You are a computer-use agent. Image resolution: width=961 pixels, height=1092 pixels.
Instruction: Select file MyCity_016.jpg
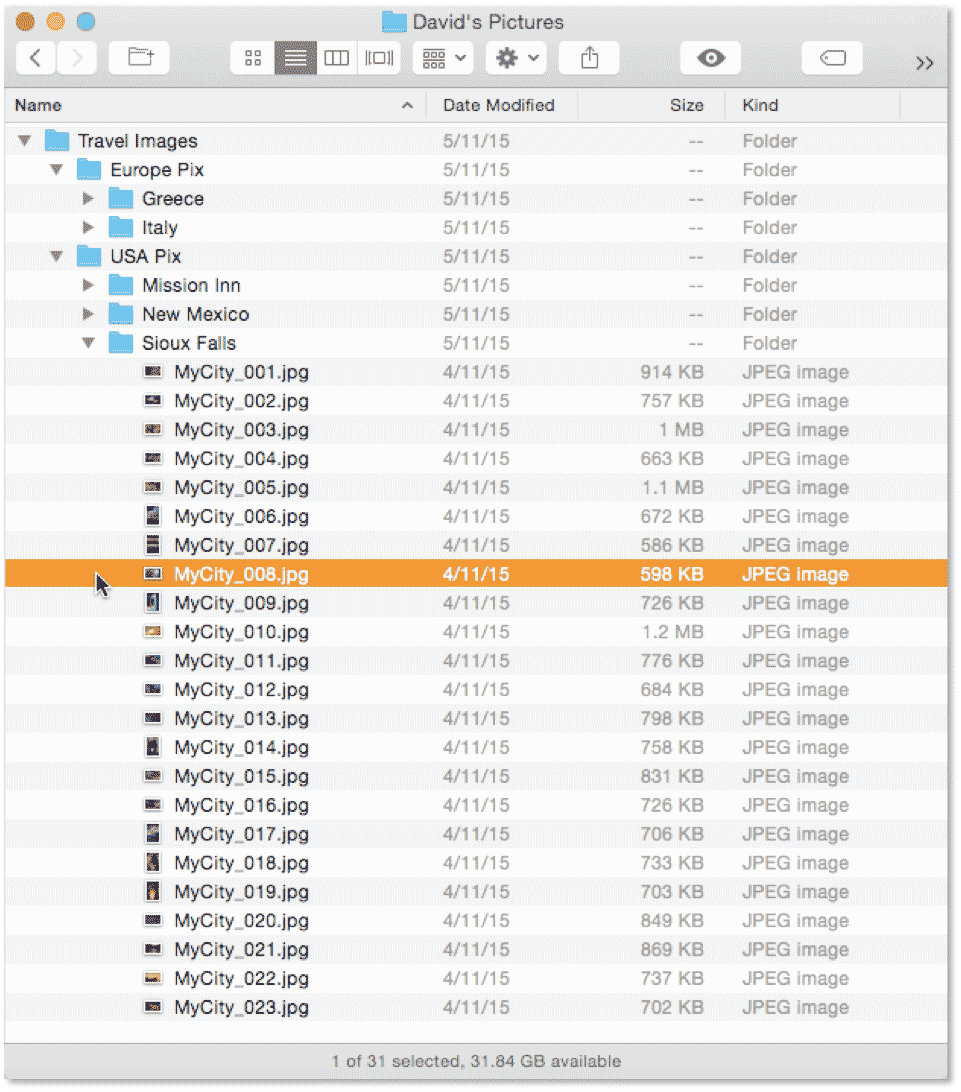pyautogui.click(x=476, y=805)
